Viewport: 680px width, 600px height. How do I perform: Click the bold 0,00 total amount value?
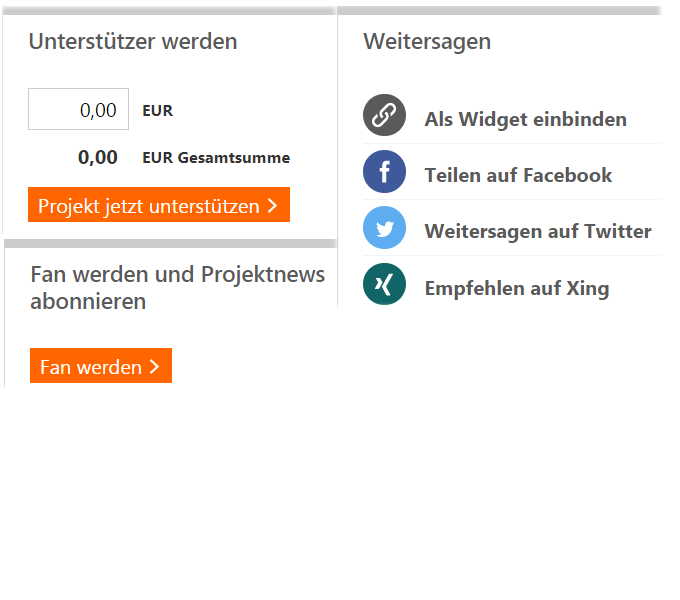98,157
